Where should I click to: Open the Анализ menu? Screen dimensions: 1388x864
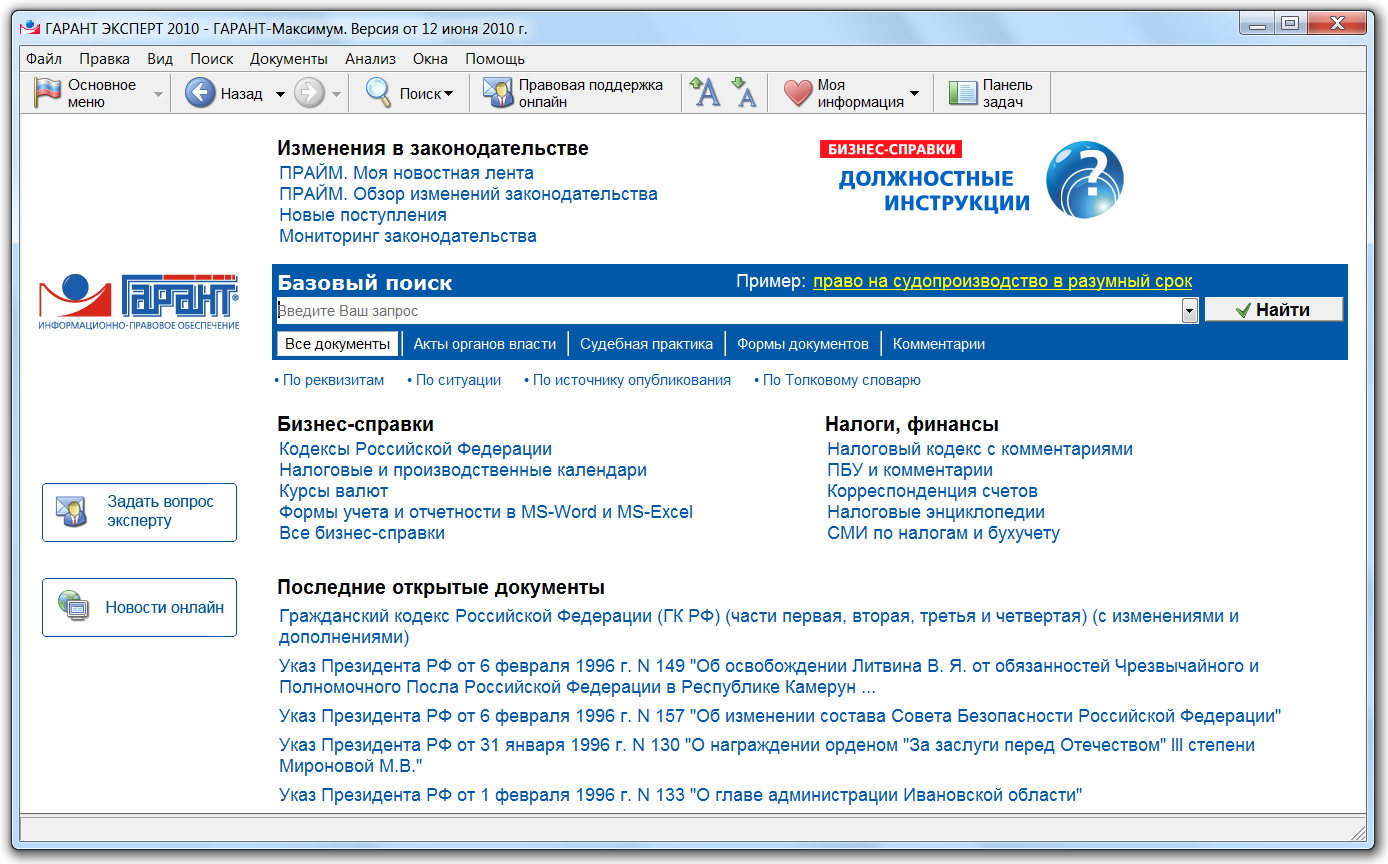pyautogui.click(x=370, y=59)
